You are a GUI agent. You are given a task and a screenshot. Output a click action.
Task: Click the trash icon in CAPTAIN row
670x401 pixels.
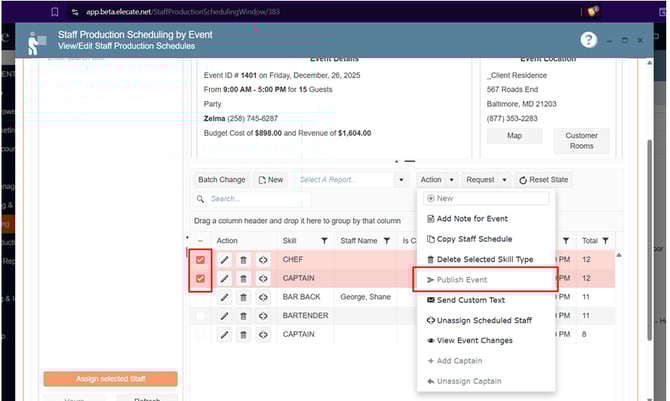243,278
